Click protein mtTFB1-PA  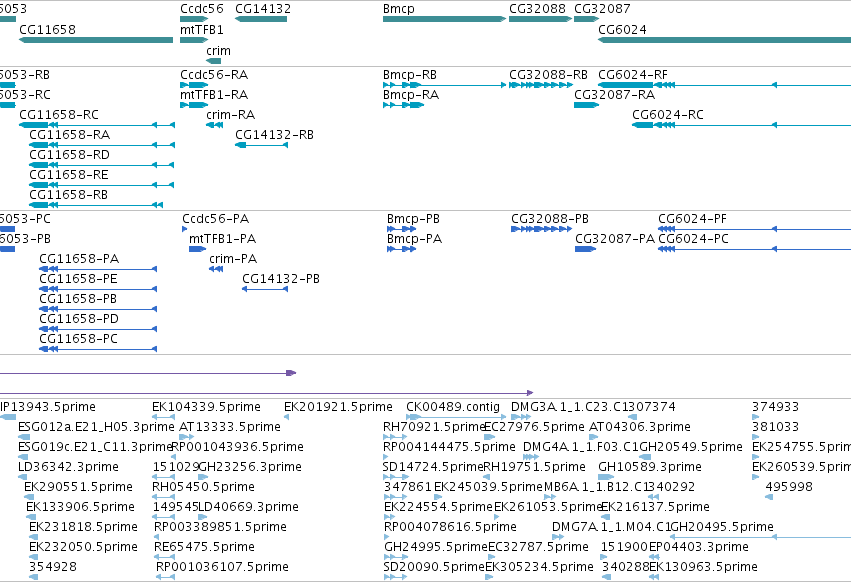198,249
